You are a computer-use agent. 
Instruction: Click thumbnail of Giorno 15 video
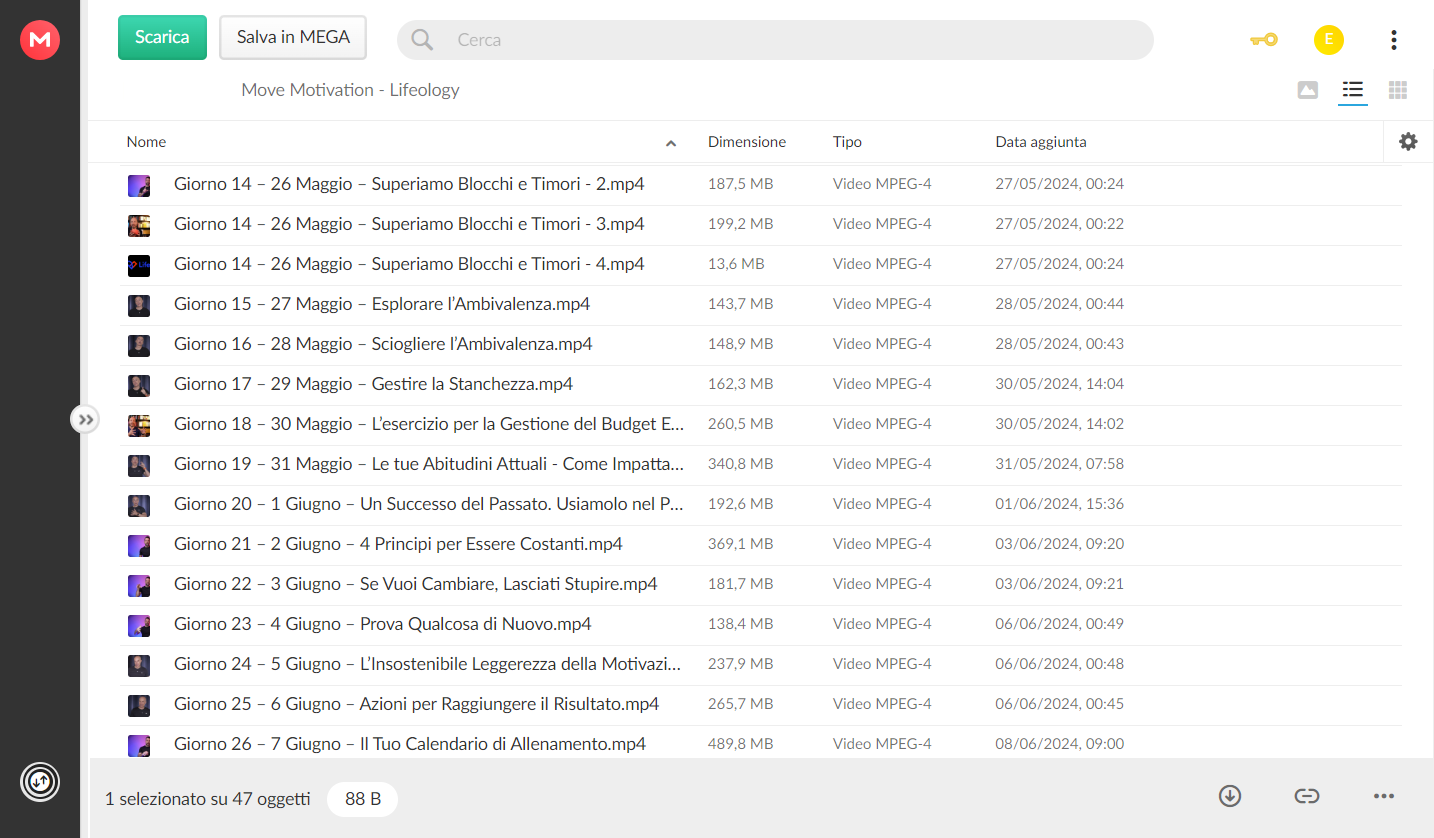pos(139,305)
